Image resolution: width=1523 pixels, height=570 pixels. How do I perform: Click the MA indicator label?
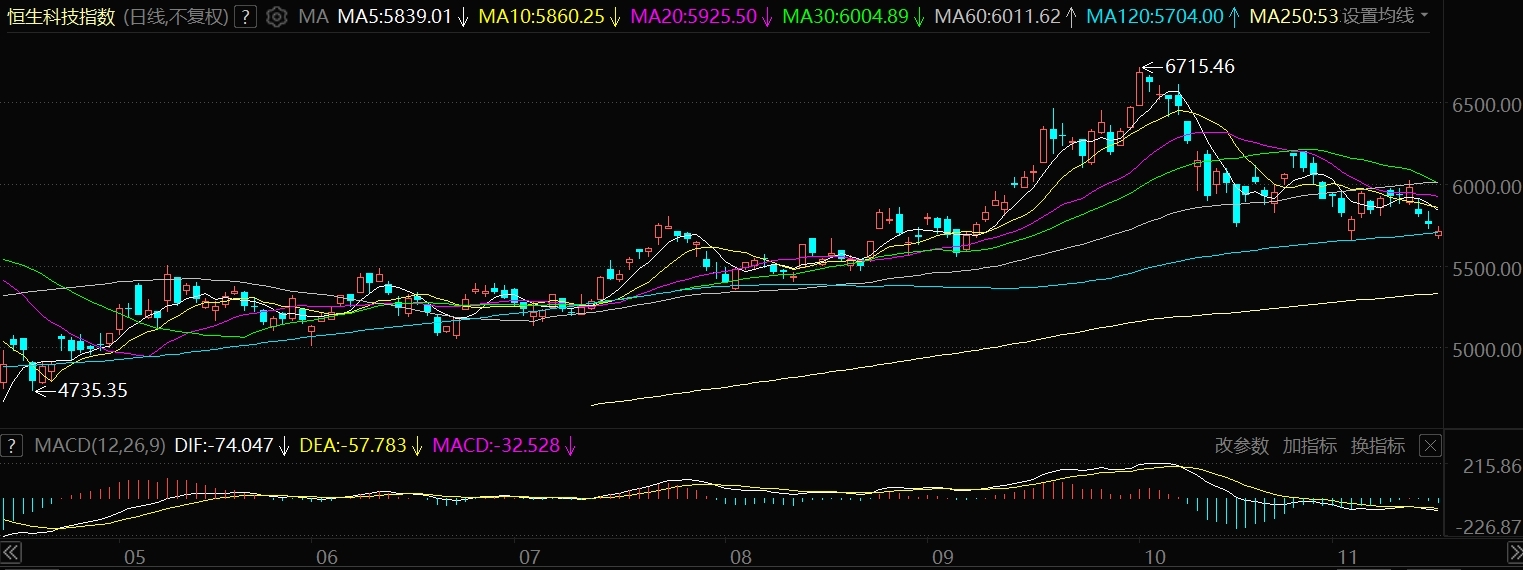click(314, 16)
